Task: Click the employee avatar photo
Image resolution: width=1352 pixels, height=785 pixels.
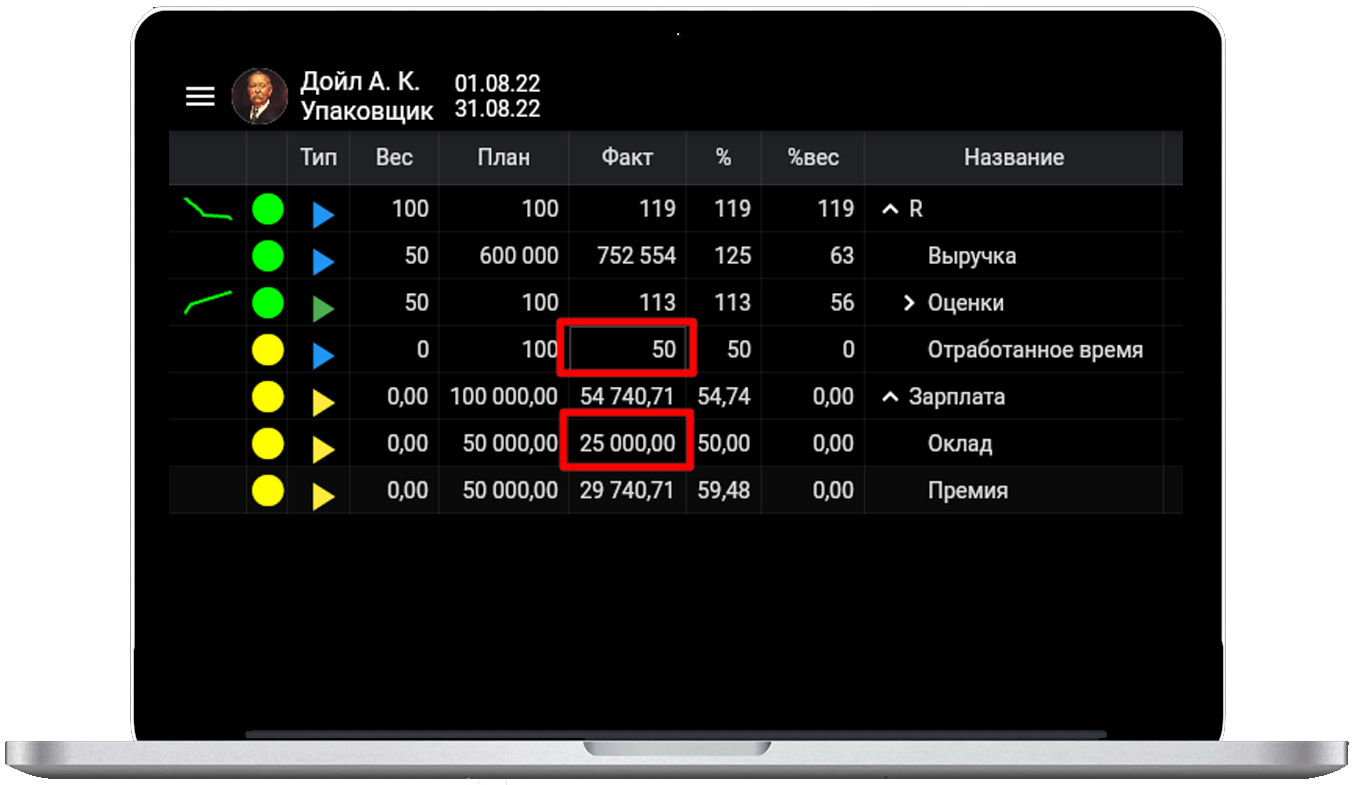Action: (259, 96)
